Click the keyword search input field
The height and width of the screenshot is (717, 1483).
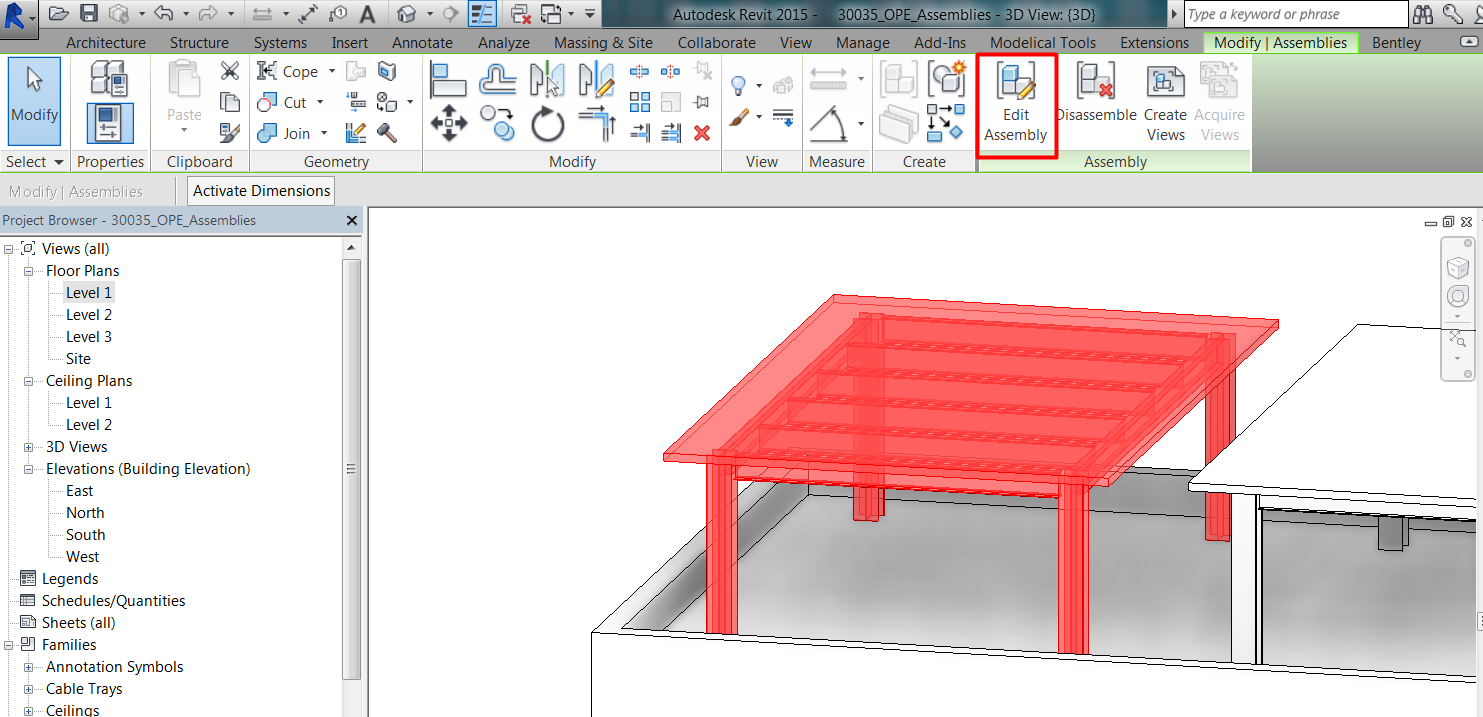pyautogui.click(x=1296, y=14)
